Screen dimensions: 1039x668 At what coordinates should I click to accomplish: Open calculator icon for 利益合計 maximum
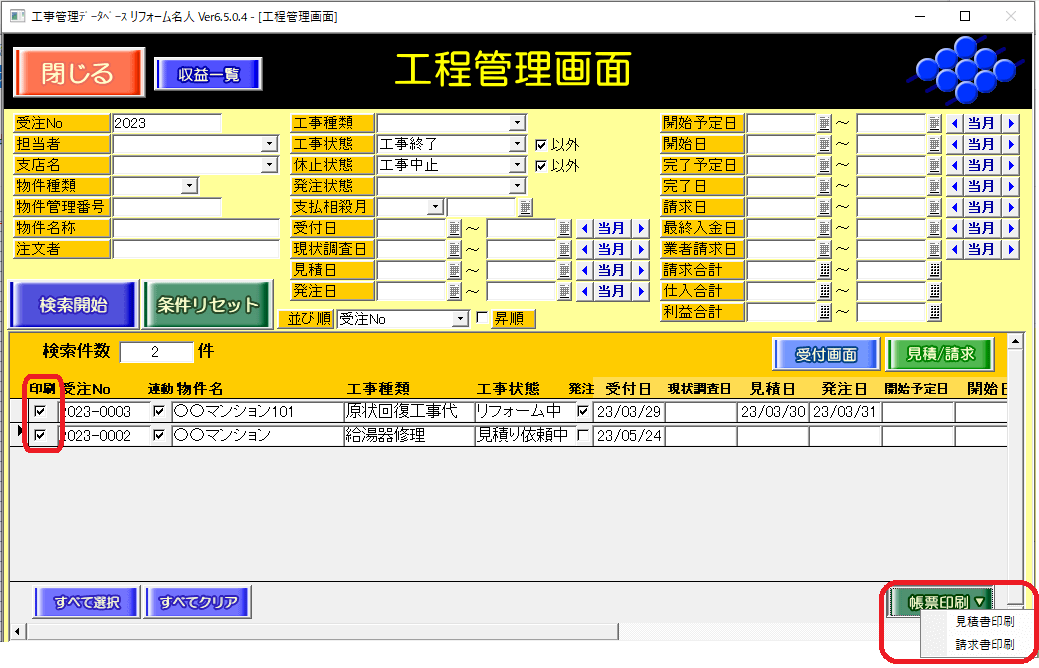point(934,312)
